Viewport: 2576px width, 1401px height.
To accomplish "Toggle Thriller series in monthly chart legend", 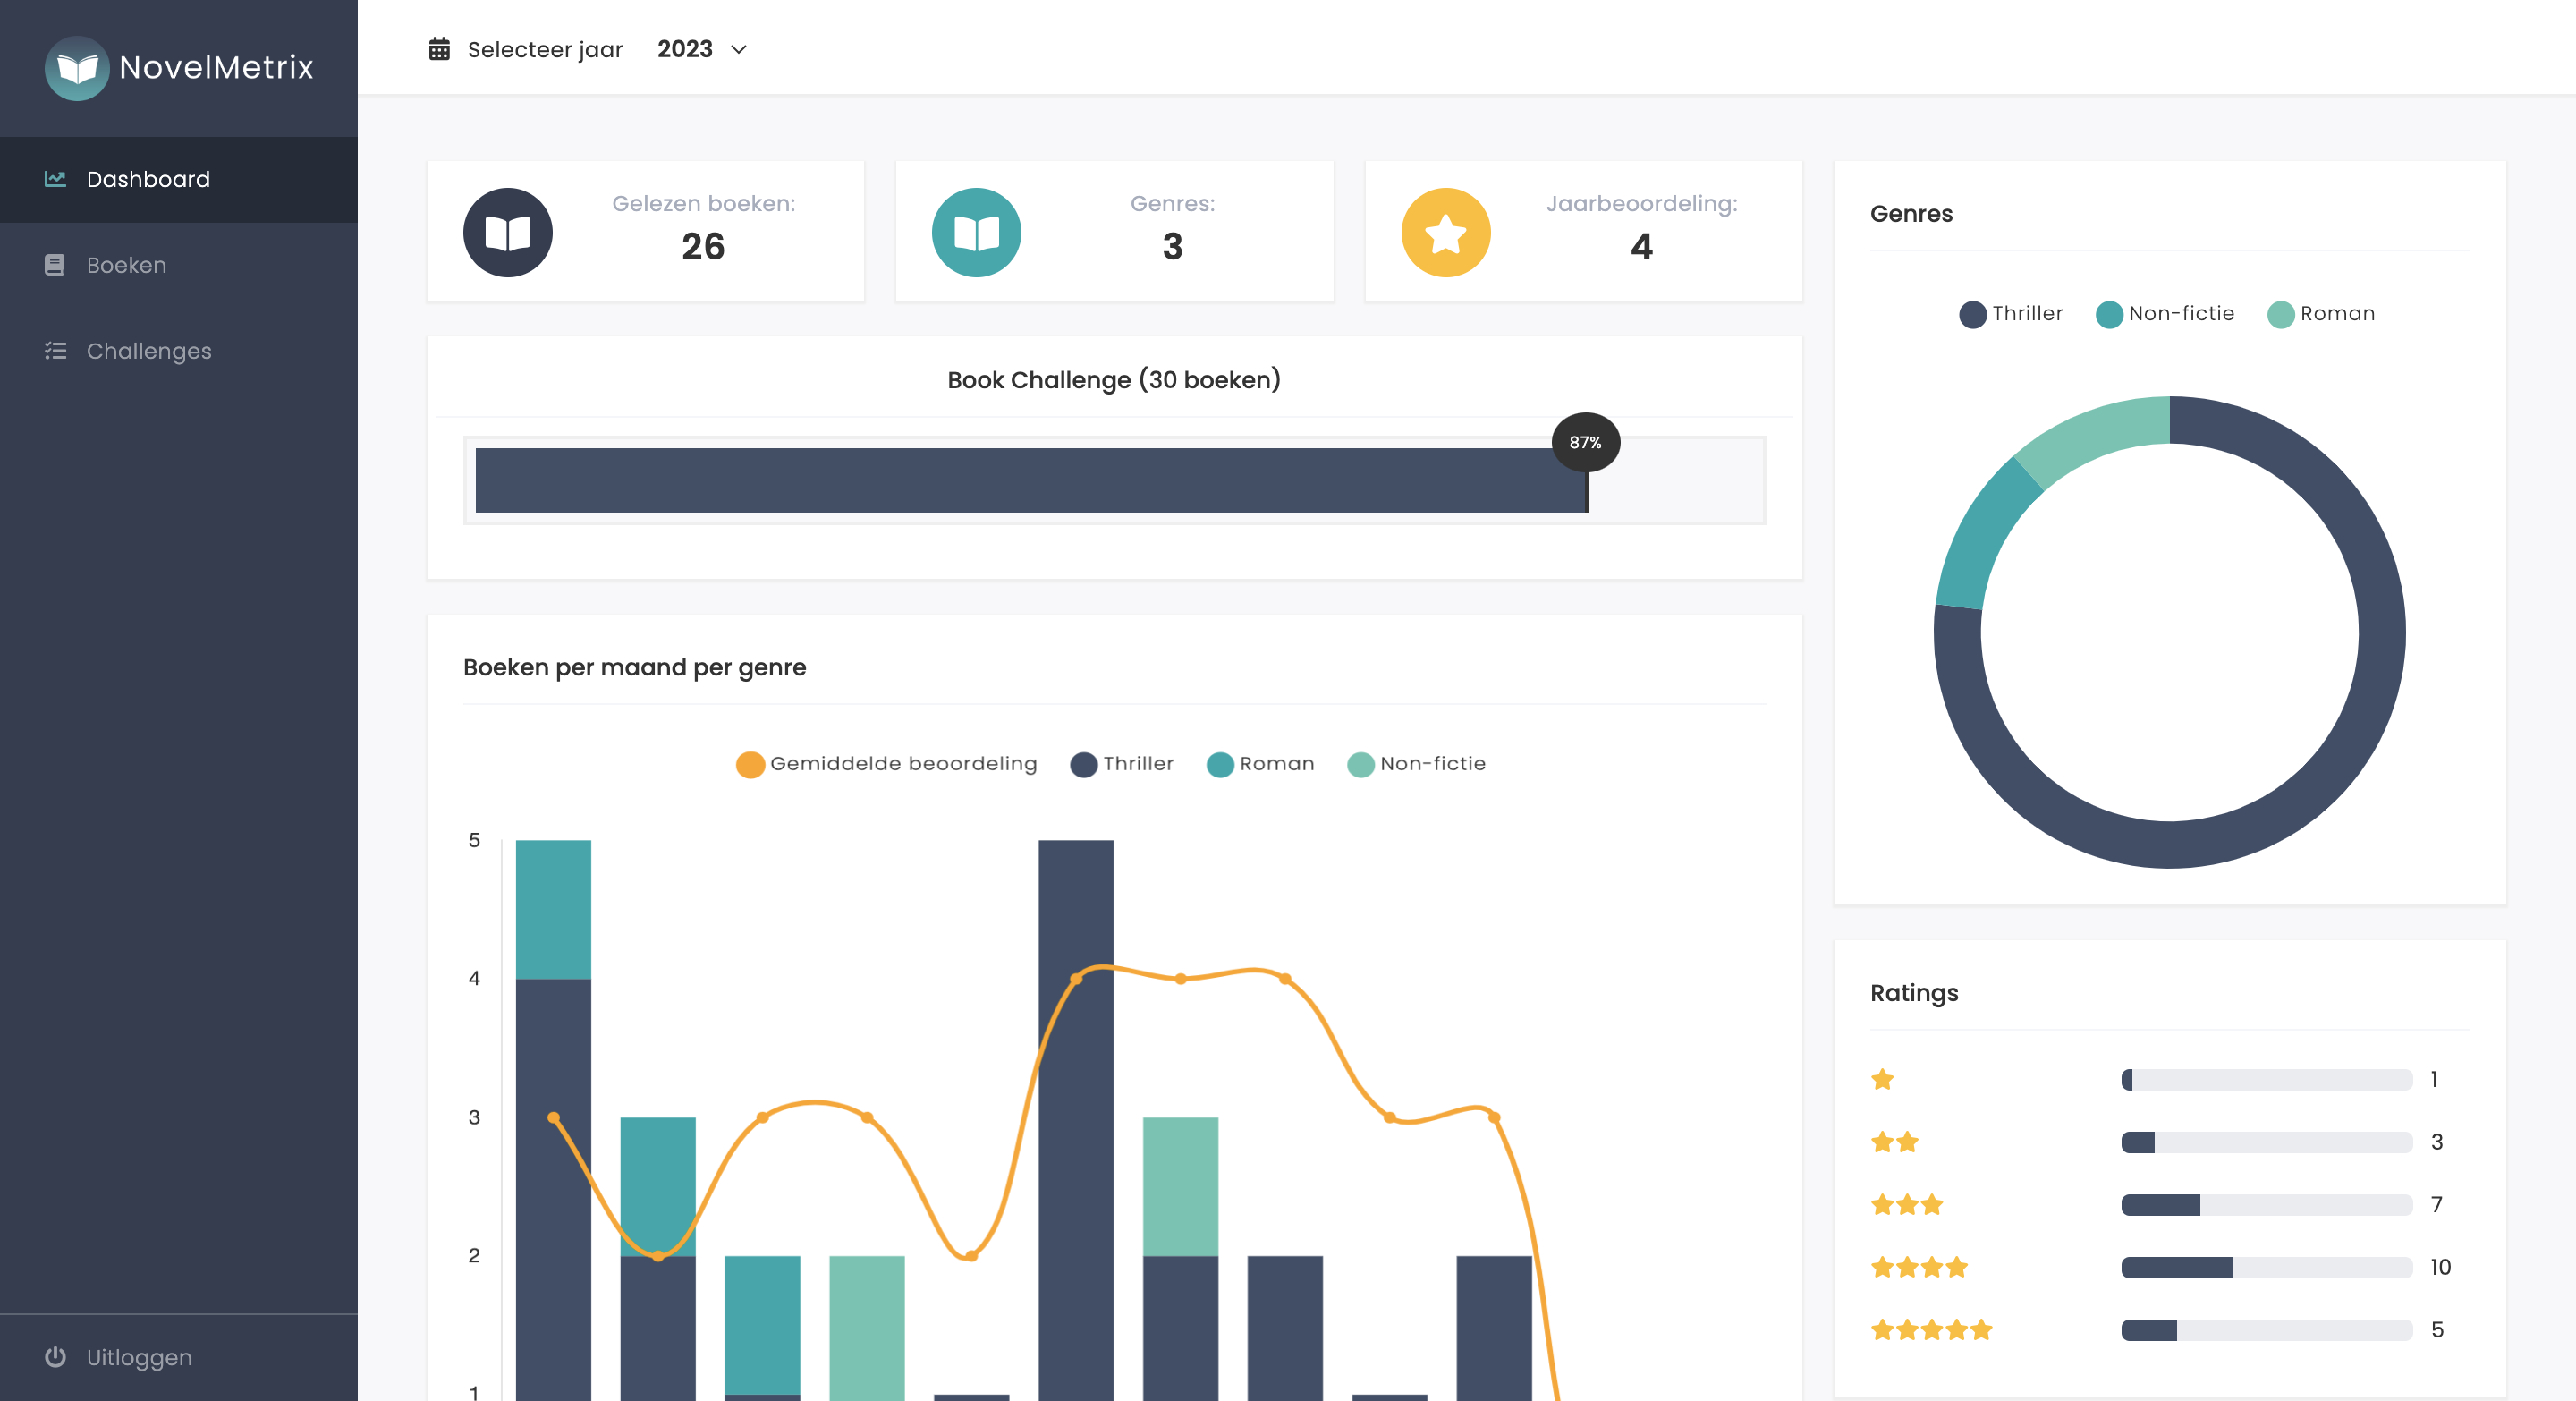I will tap(1122, 764).
